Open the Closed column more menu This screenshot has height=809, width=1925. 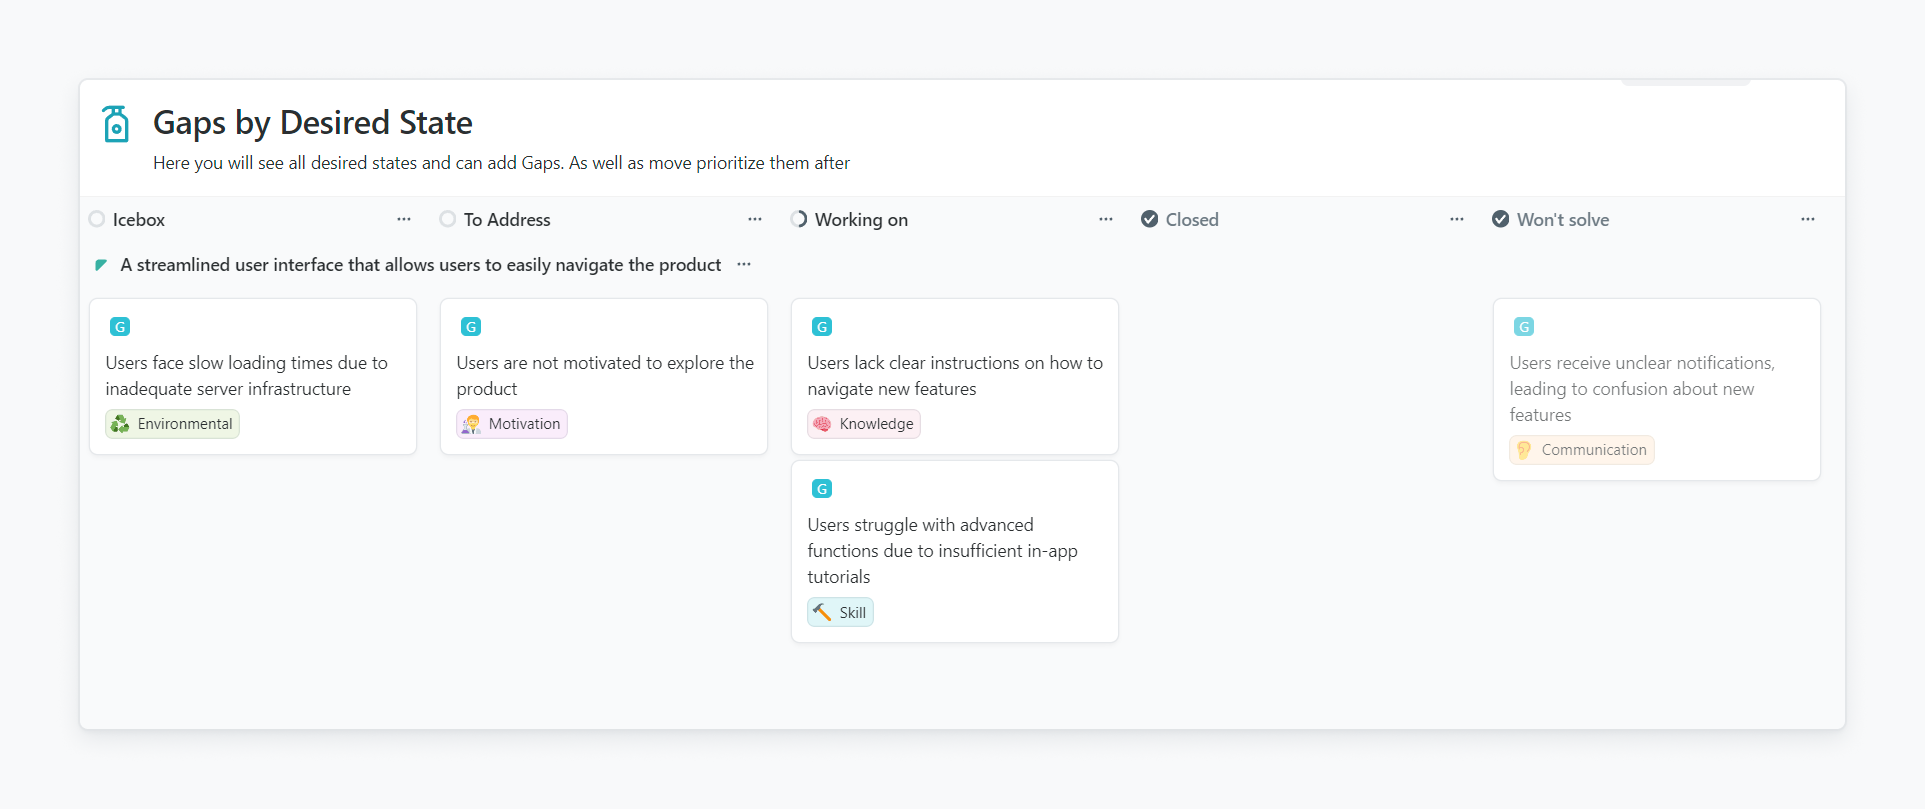(1457, 219)
